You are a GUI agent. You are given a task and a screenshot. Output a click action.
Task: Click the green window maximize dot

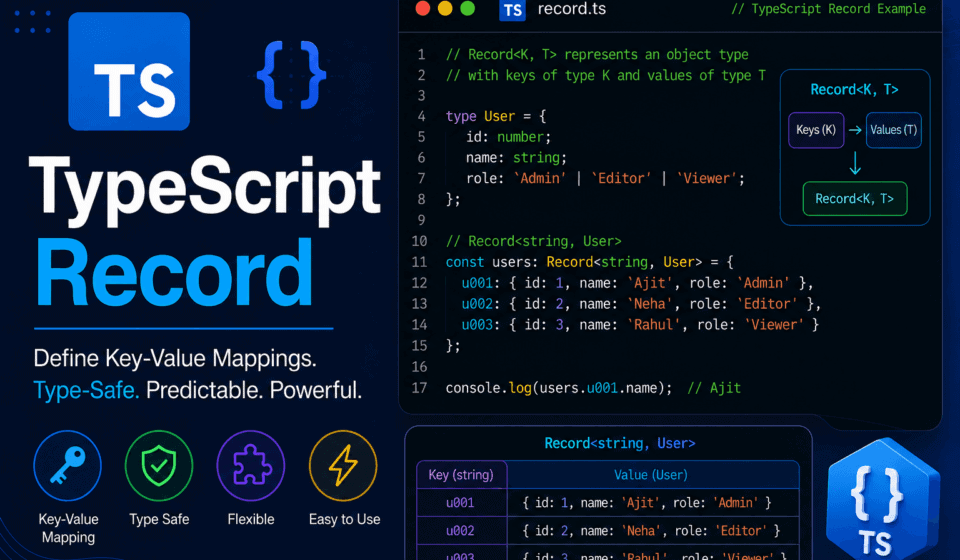[468, 9]
